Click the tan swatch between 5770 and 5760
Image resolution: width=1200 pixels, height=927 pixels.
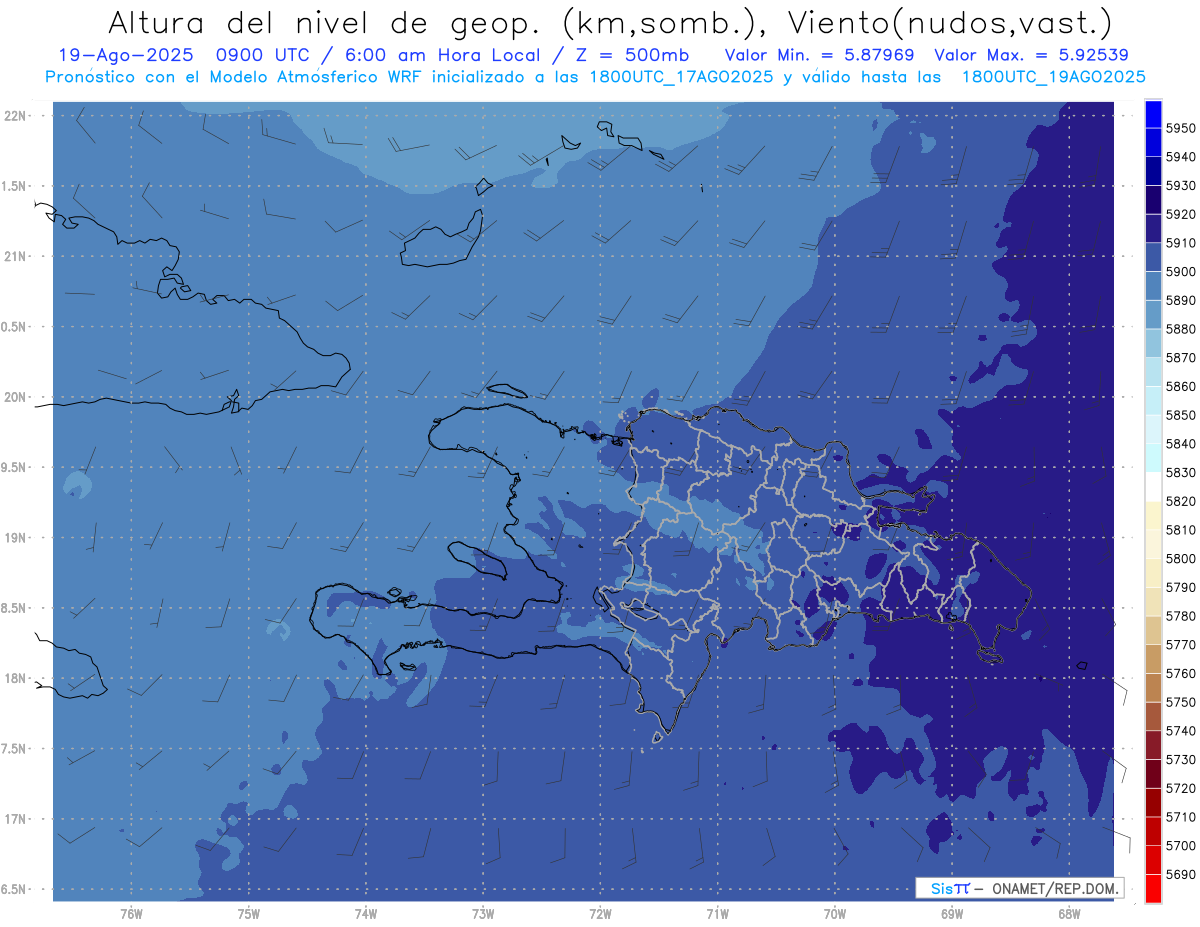pos(1153,658)
